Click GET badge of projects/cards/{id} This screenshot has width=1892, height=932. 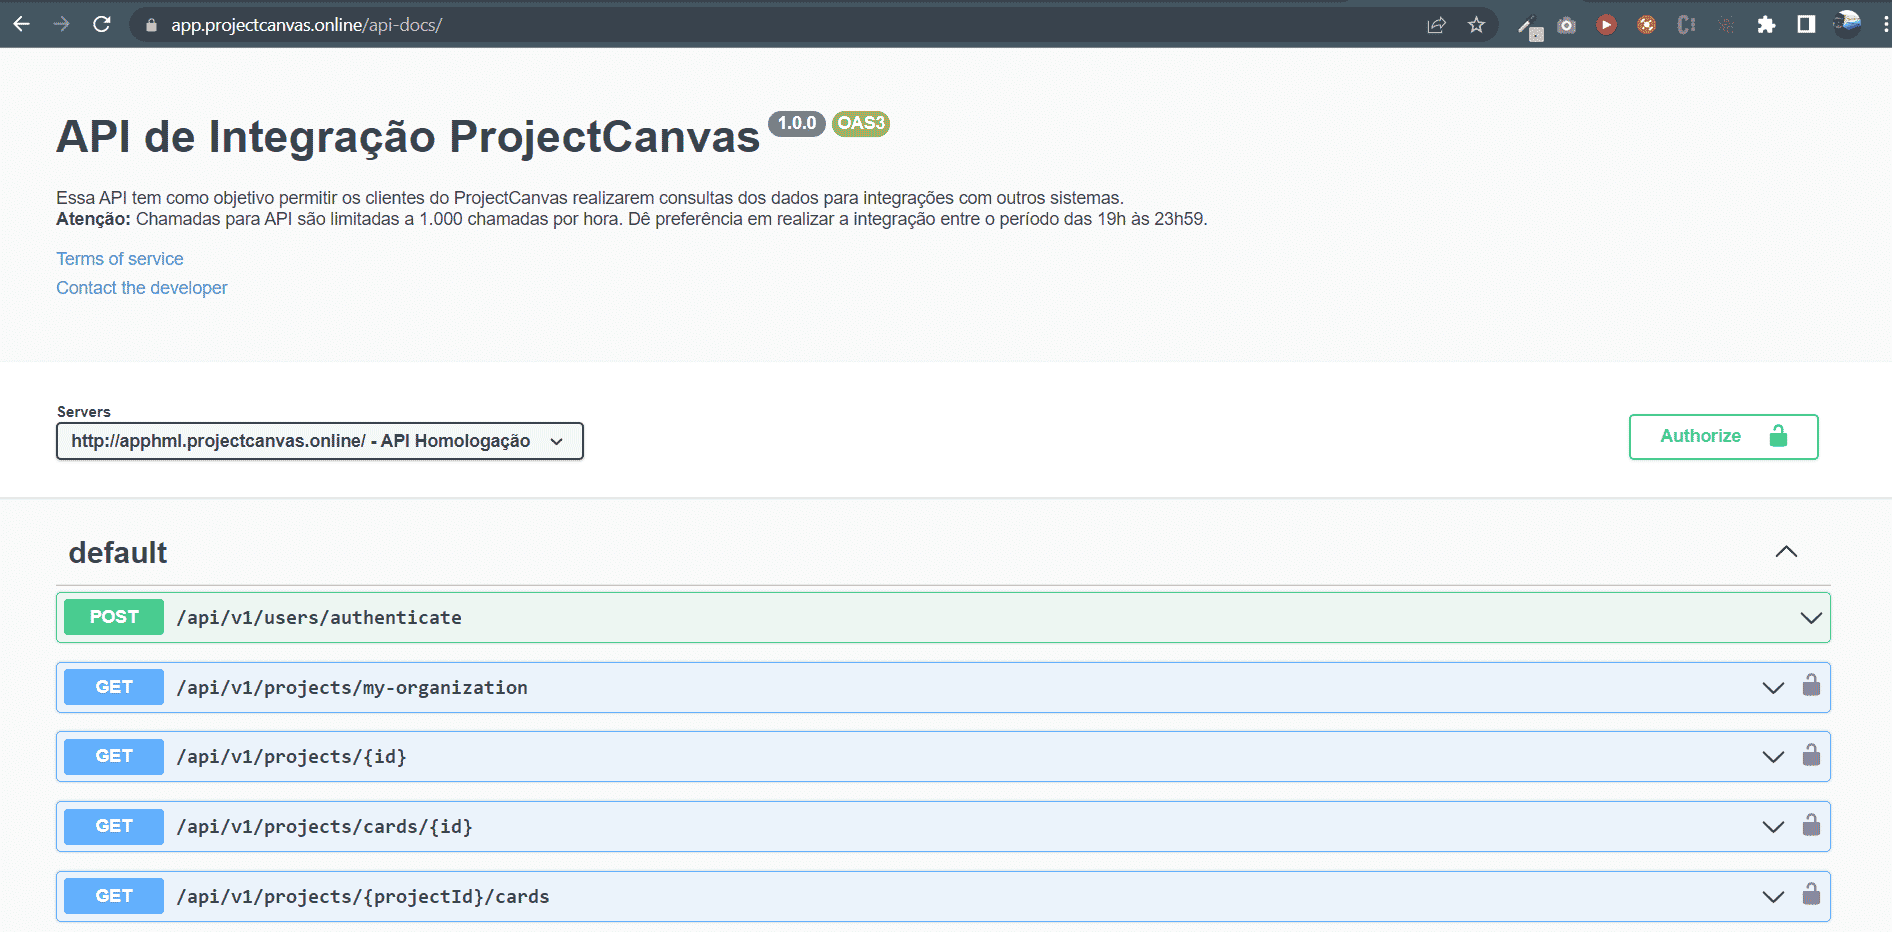pyautogui.click(x=114, y=826)
